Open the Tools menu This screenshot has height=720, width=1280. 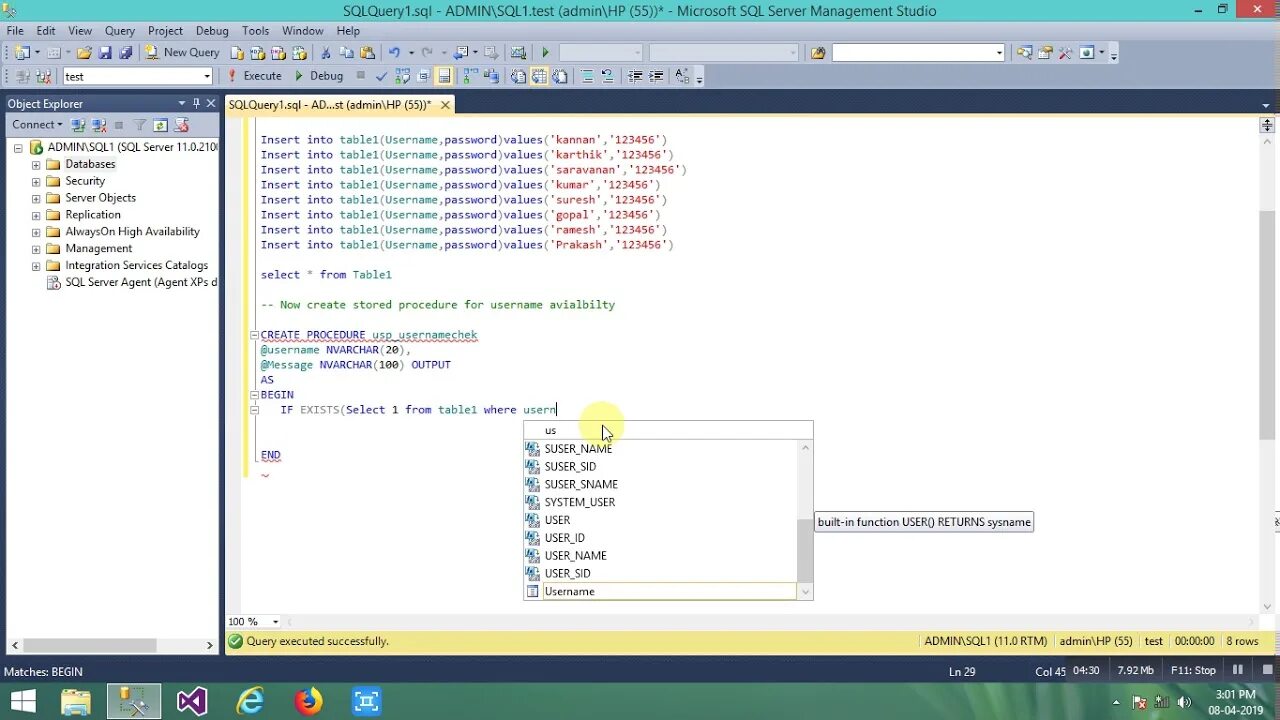[x=255, y=31]
